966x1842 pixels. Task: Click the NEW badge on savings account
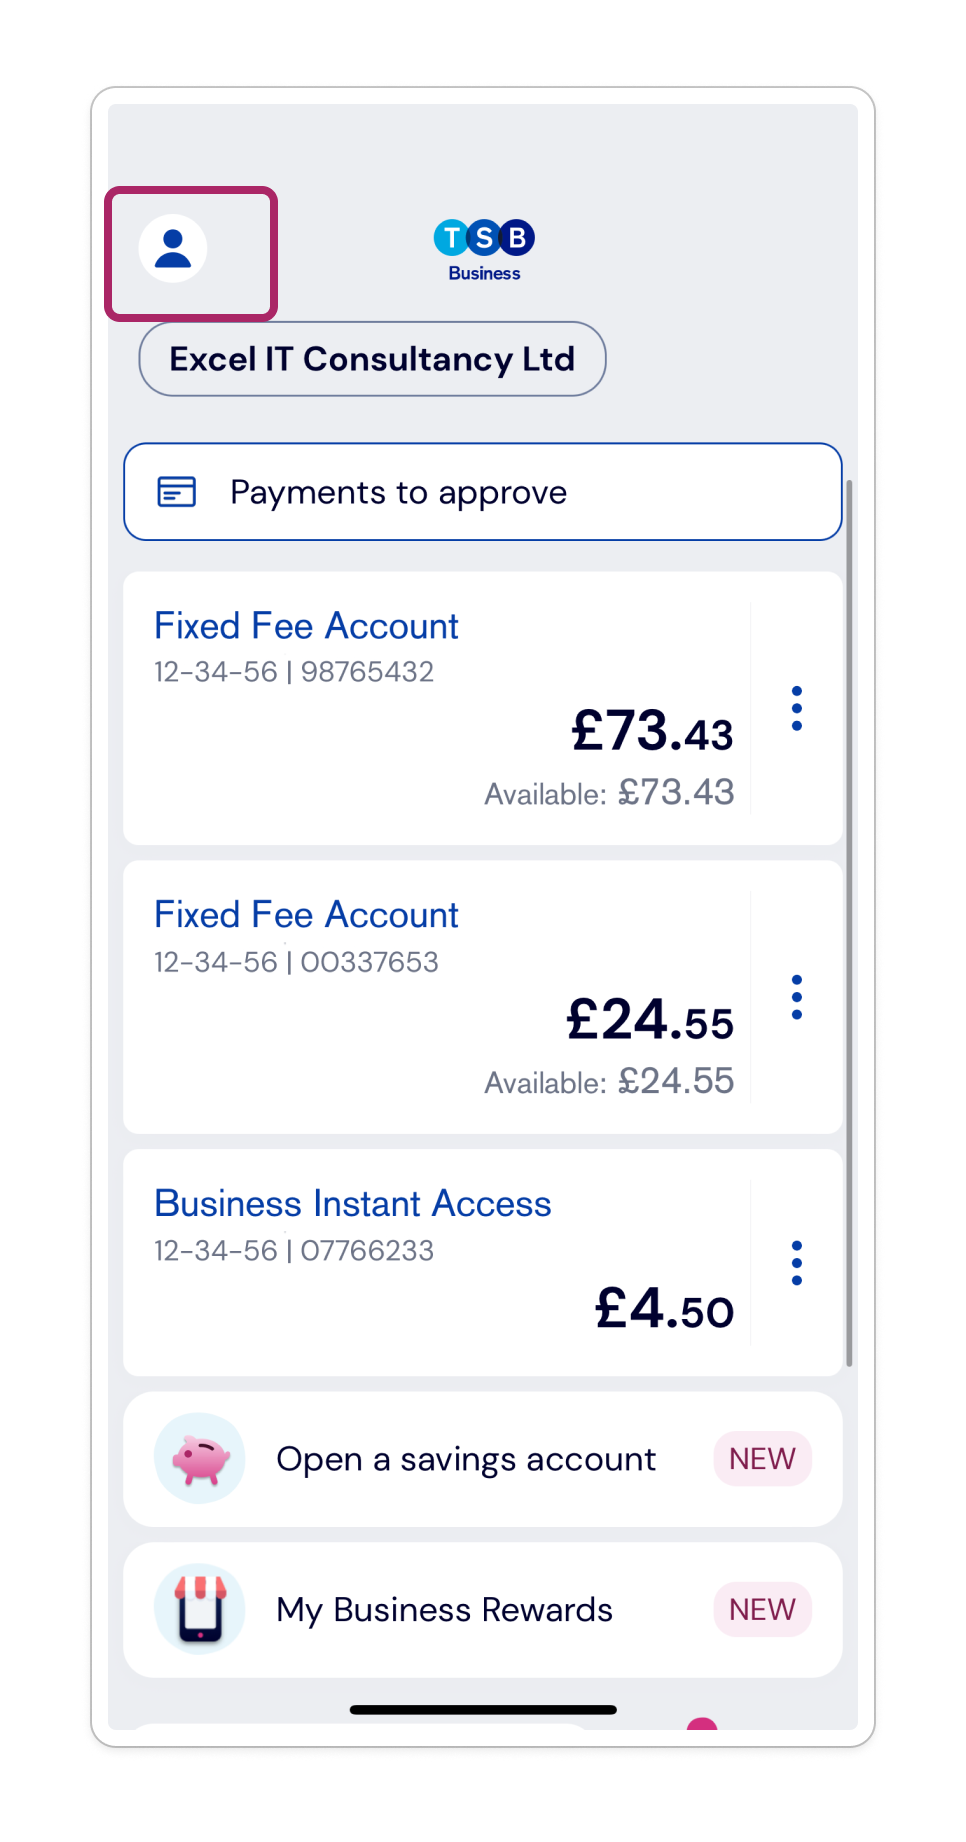click(762, 1459)
